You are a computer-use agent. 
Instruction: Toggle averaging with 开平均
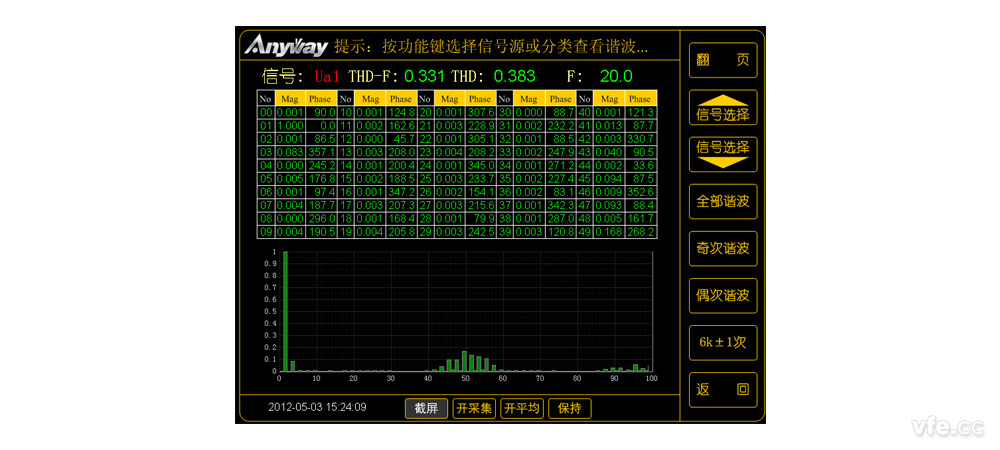coord(521,408)
